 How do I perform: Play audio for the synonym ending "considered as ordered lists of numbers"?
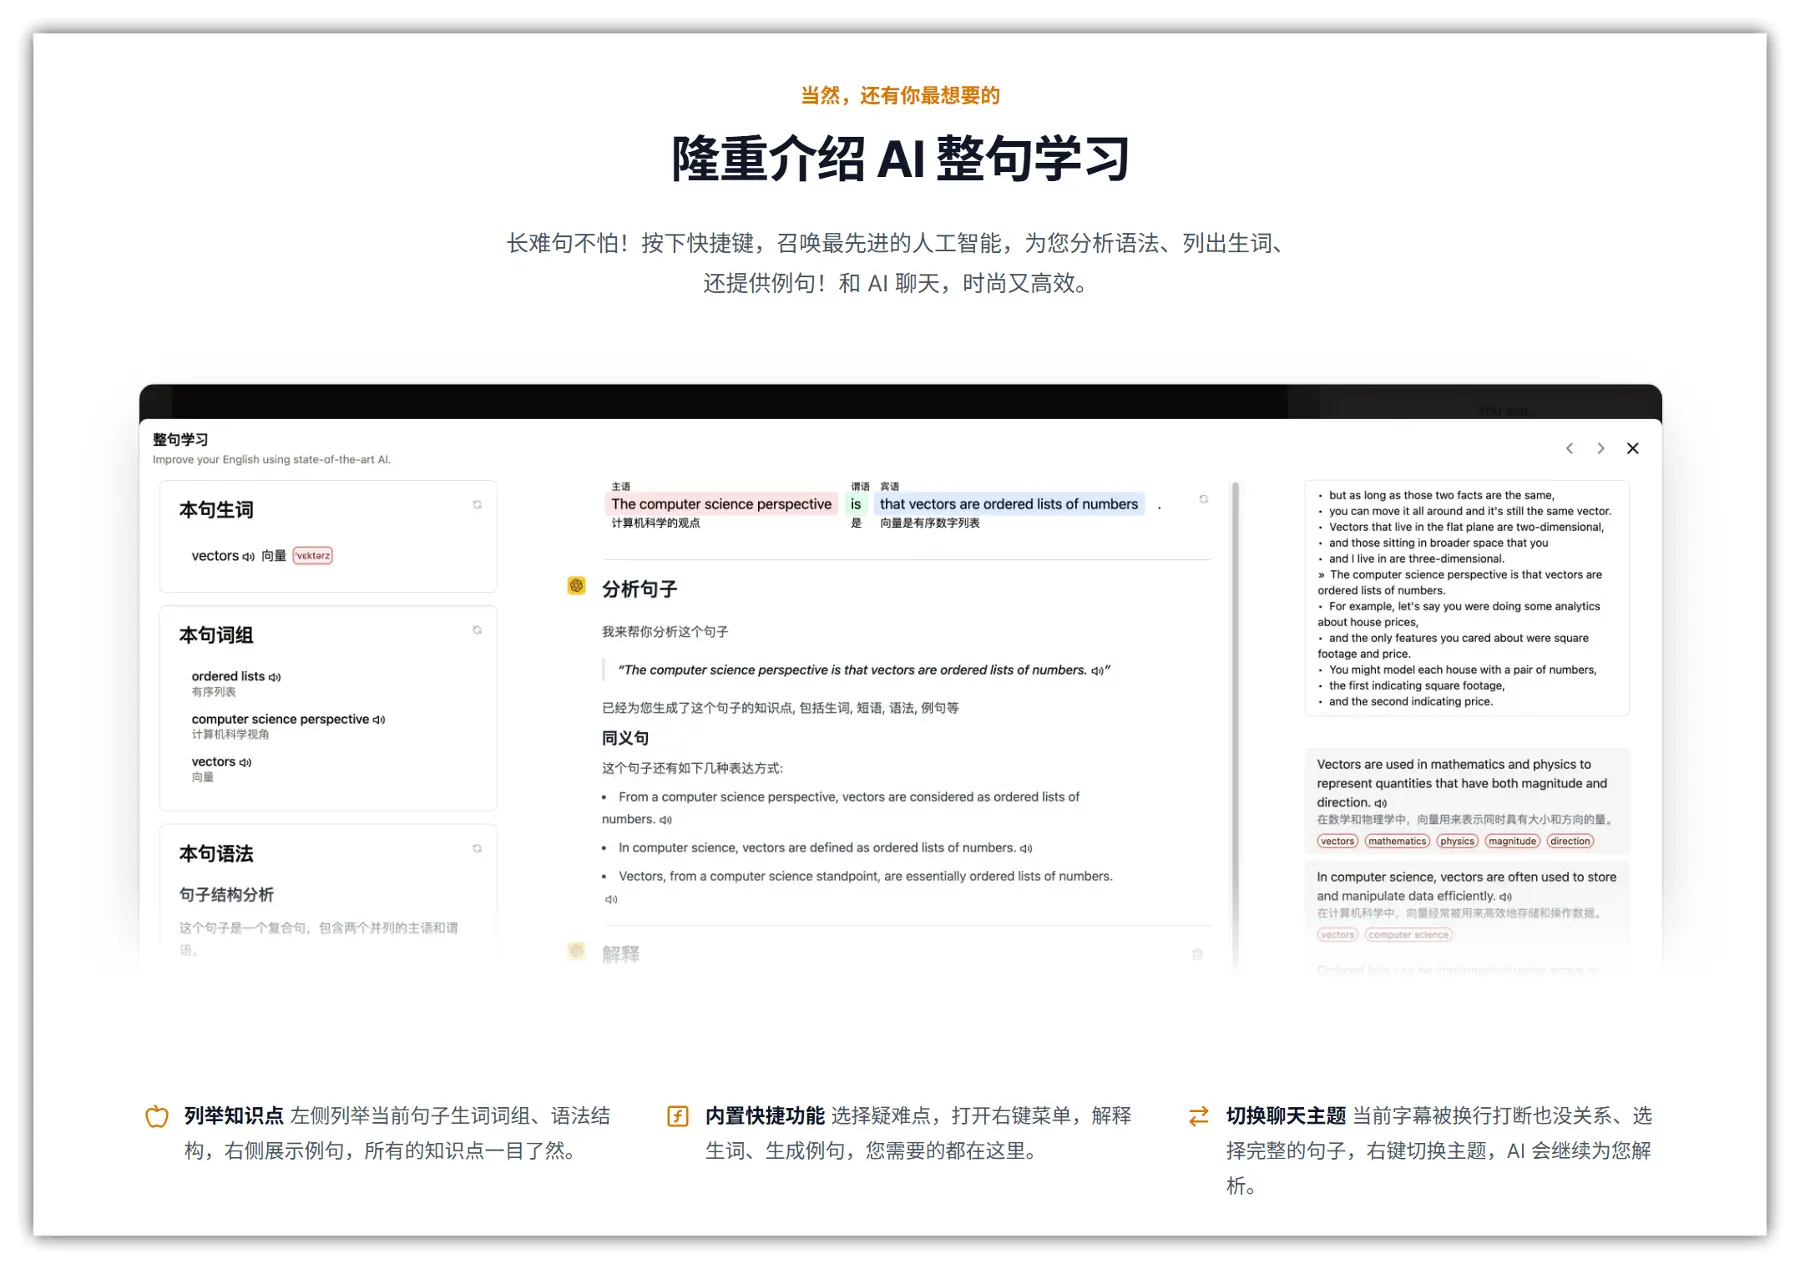pyautogui.click(x=666, y=820)
